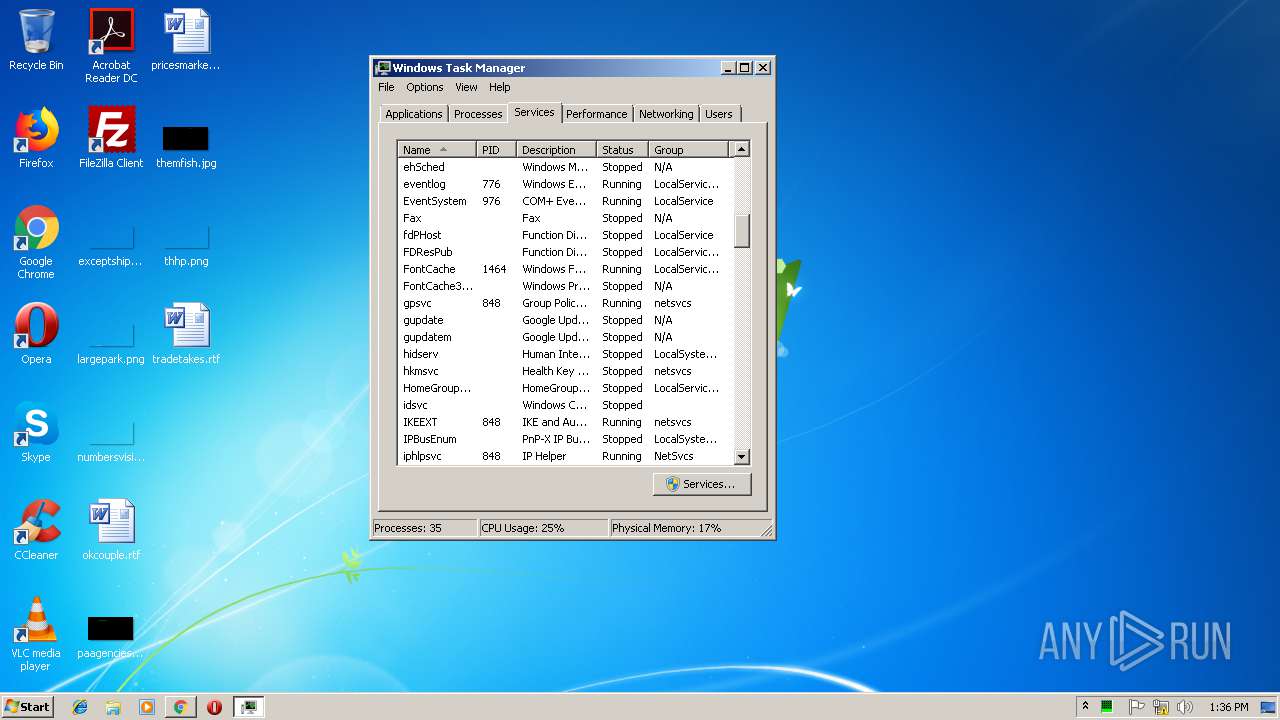Select the fdPHost service row
This screenshot has height=720, width=1280.
[565, 235]
